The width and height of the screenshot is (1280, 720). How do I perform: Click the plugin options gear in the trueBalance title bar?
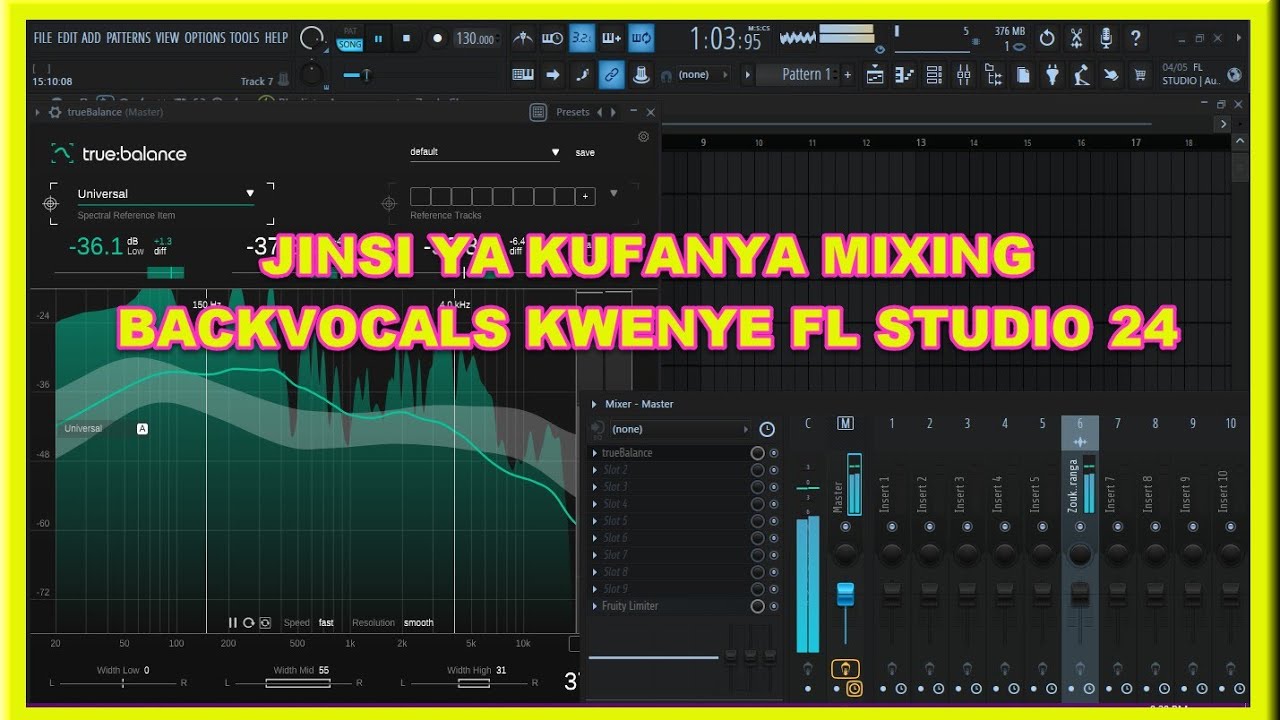[x=54, y=112]
